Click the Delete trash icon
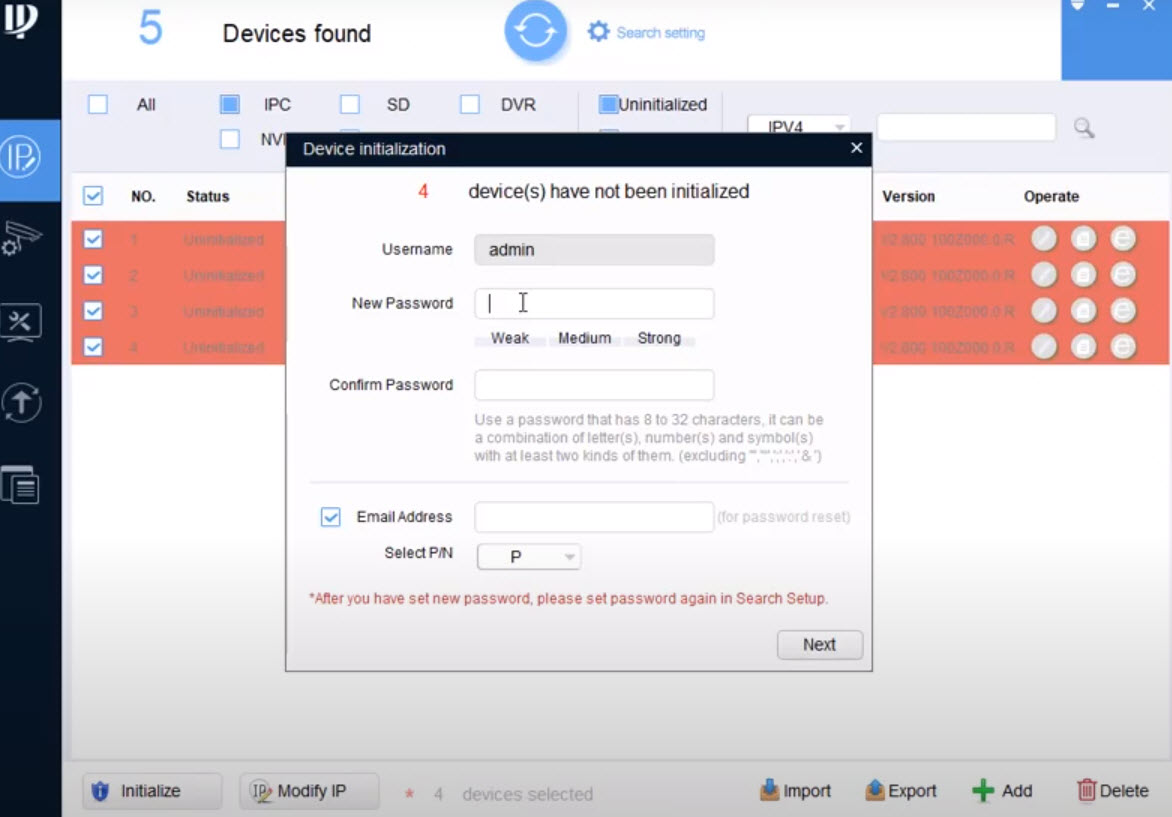The image size is (1172, 817). pos(1086,790)
